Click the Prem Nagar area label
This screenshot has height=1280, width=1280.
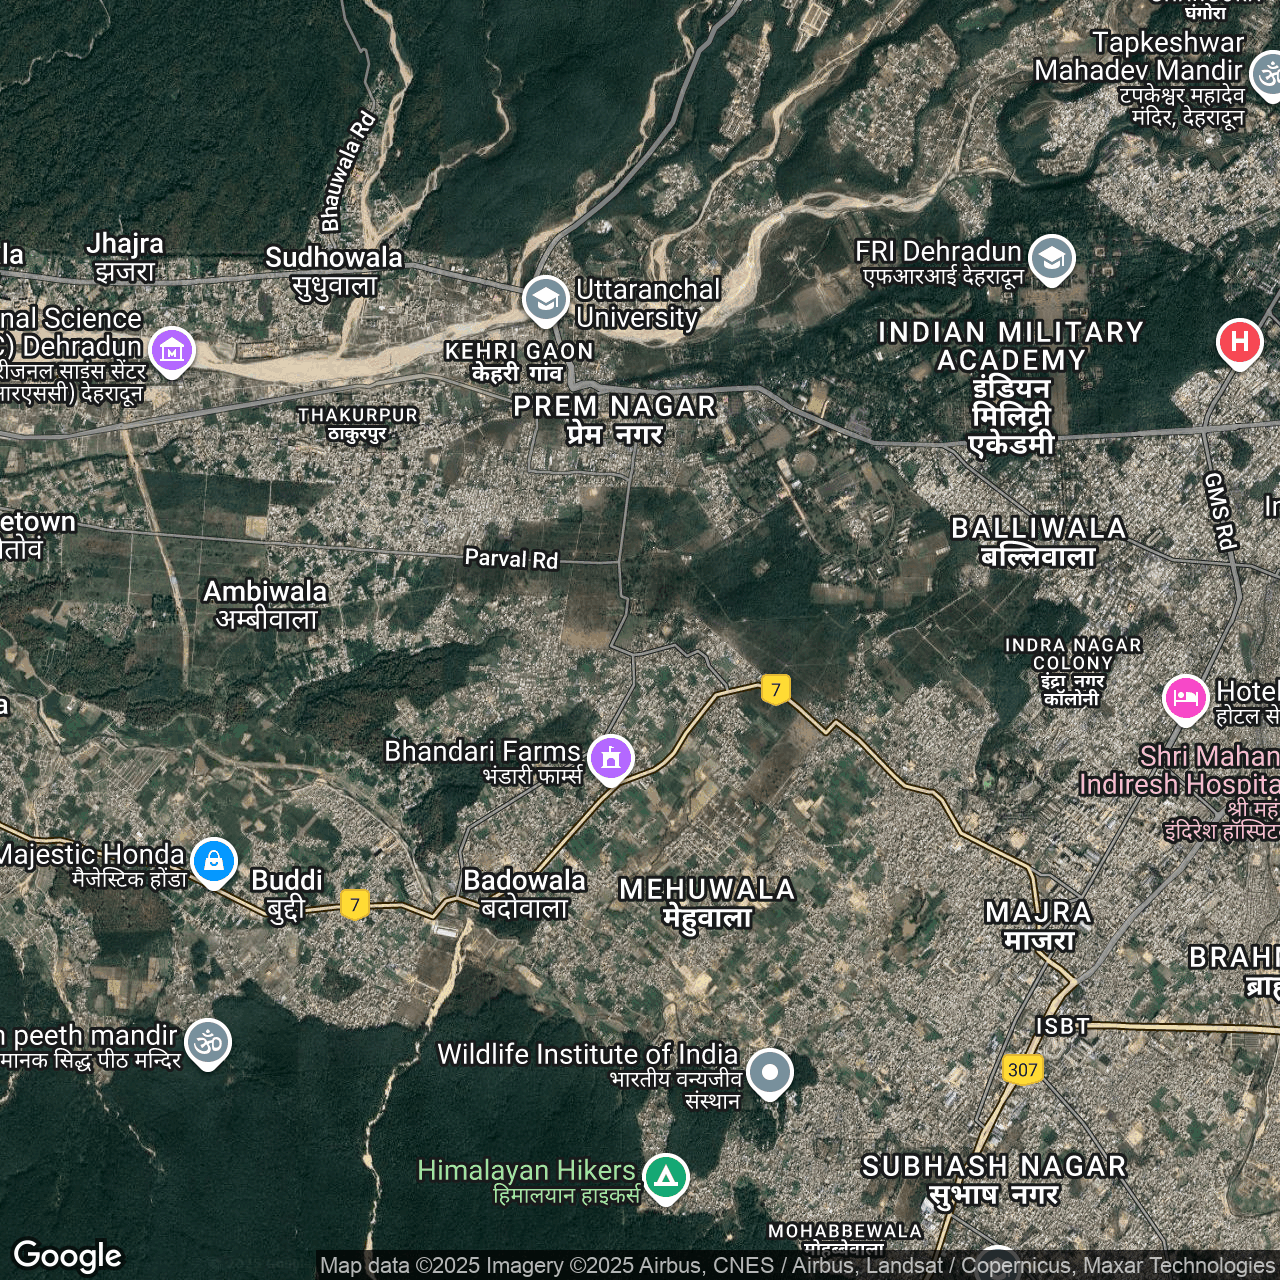tap(614, 419)
